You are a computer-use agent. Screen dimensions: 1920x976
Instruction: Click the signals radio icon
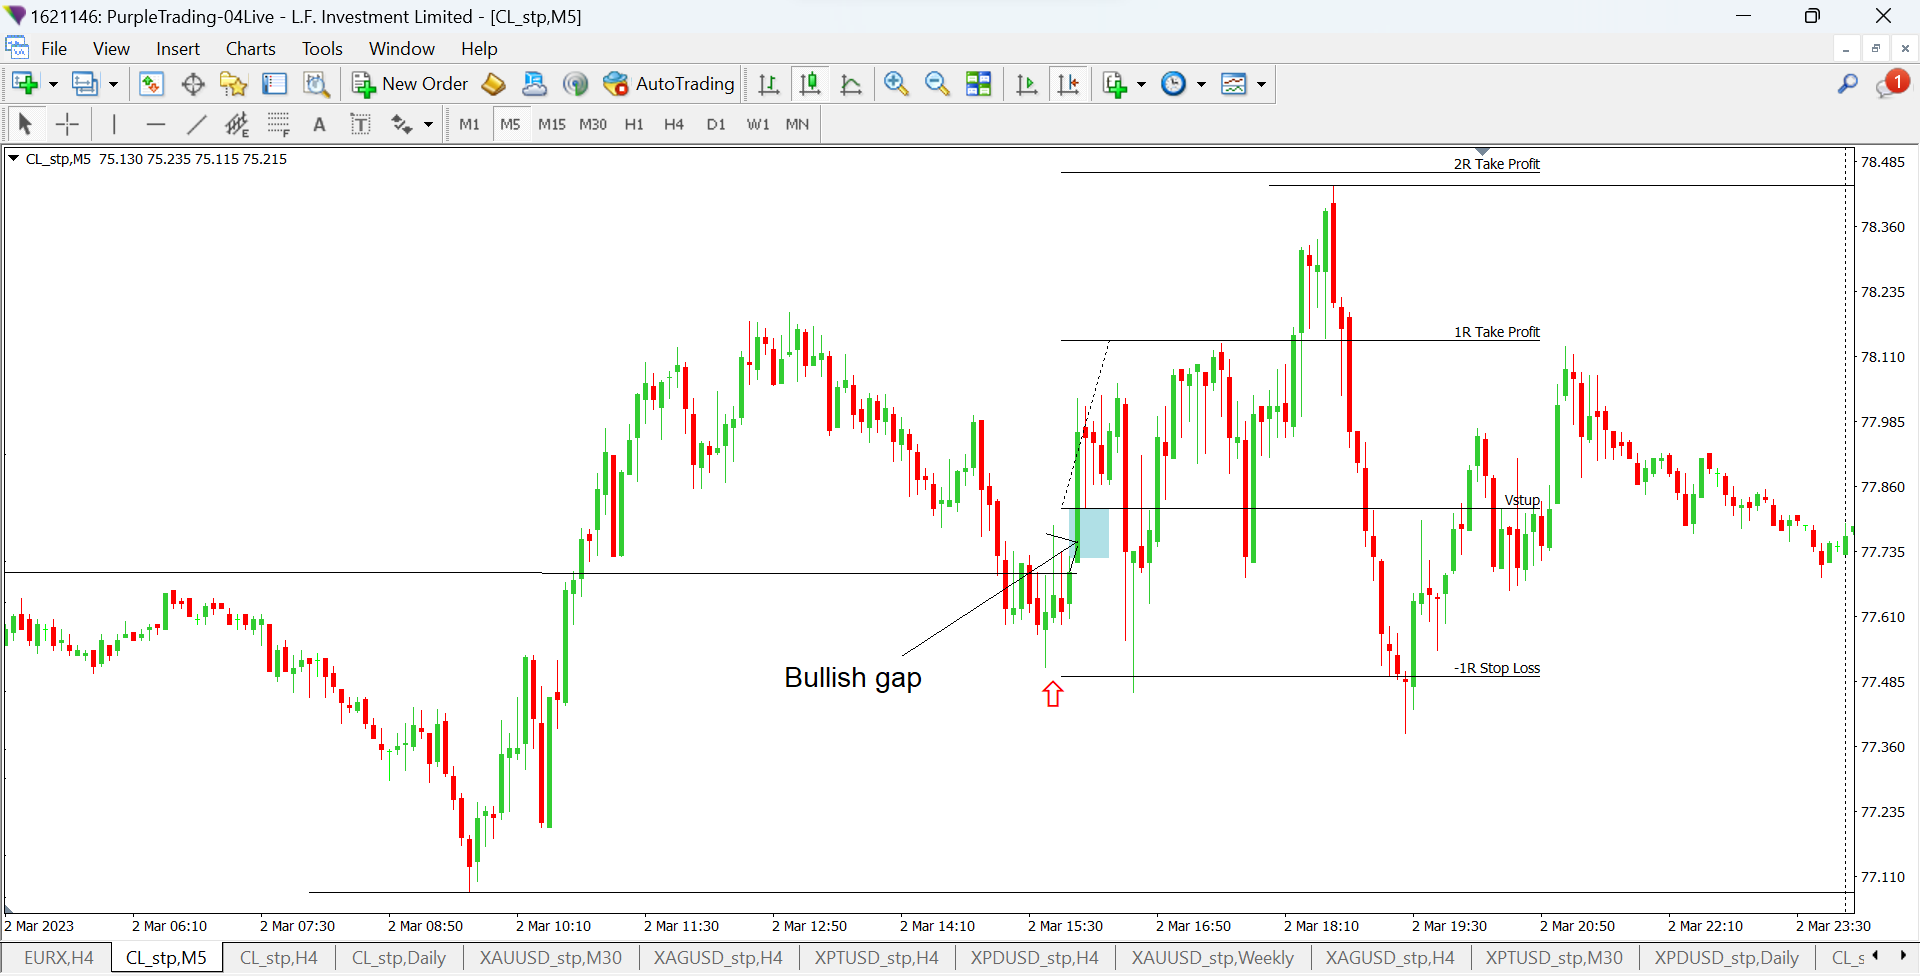575,84
